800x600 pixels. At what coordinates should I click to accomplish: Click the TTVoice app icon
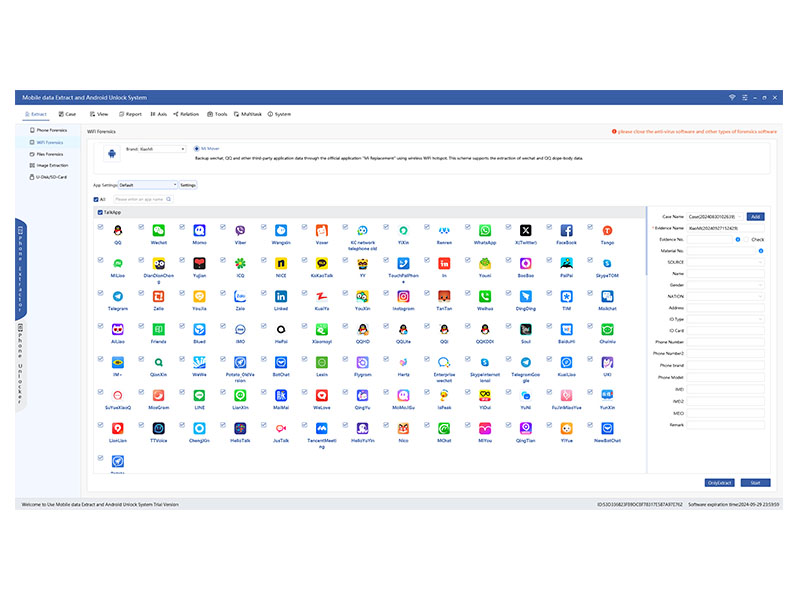tap(159, 429)
